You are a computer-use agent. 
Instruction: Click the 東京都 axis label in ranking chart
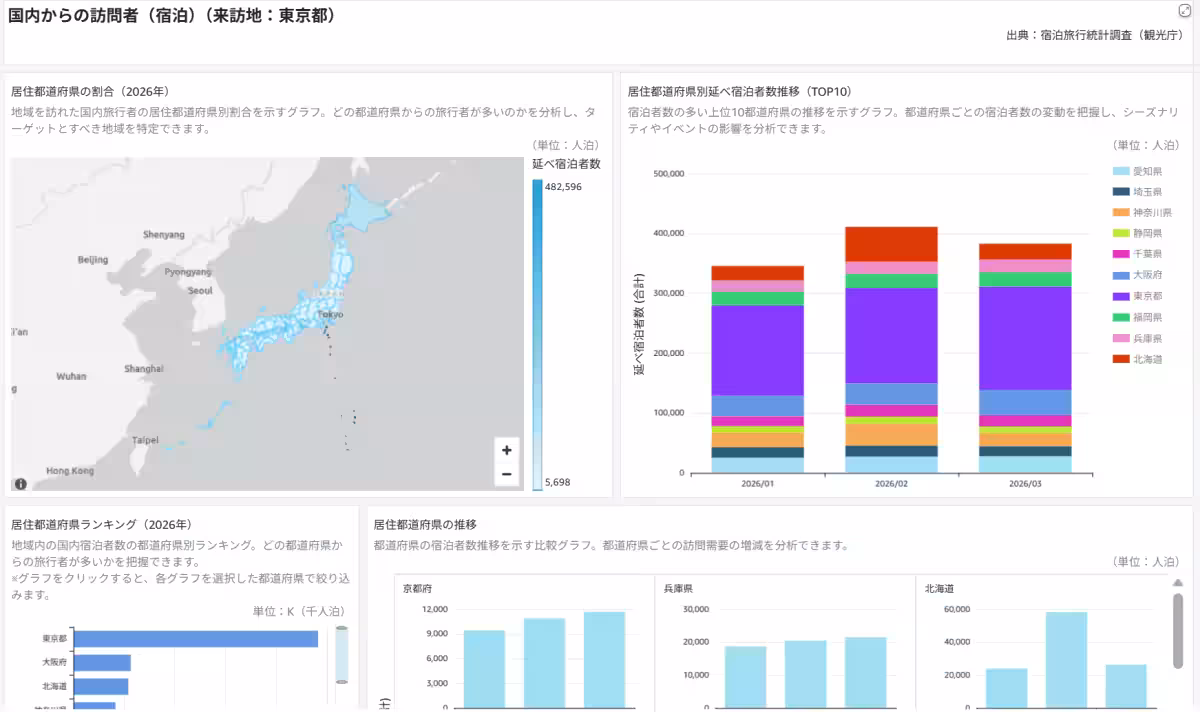[x=55, y=639]
